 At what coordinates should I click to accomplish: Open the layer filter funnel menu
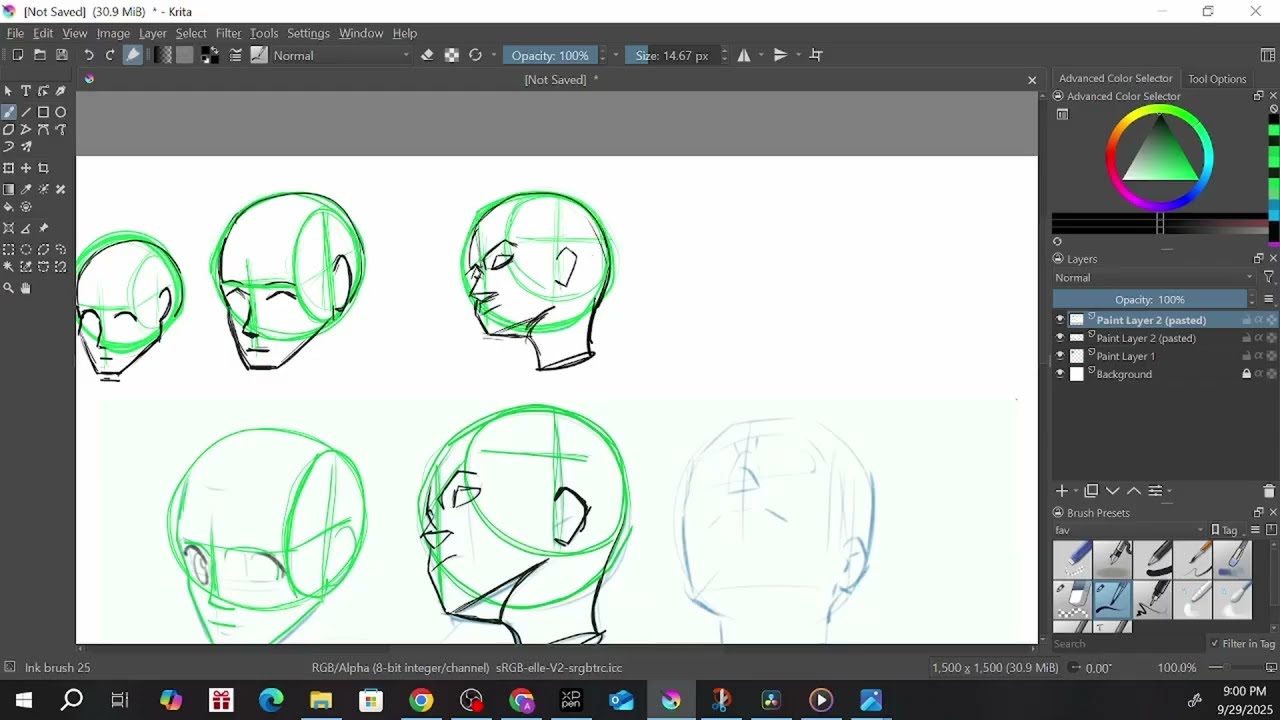click(1269, 278)
